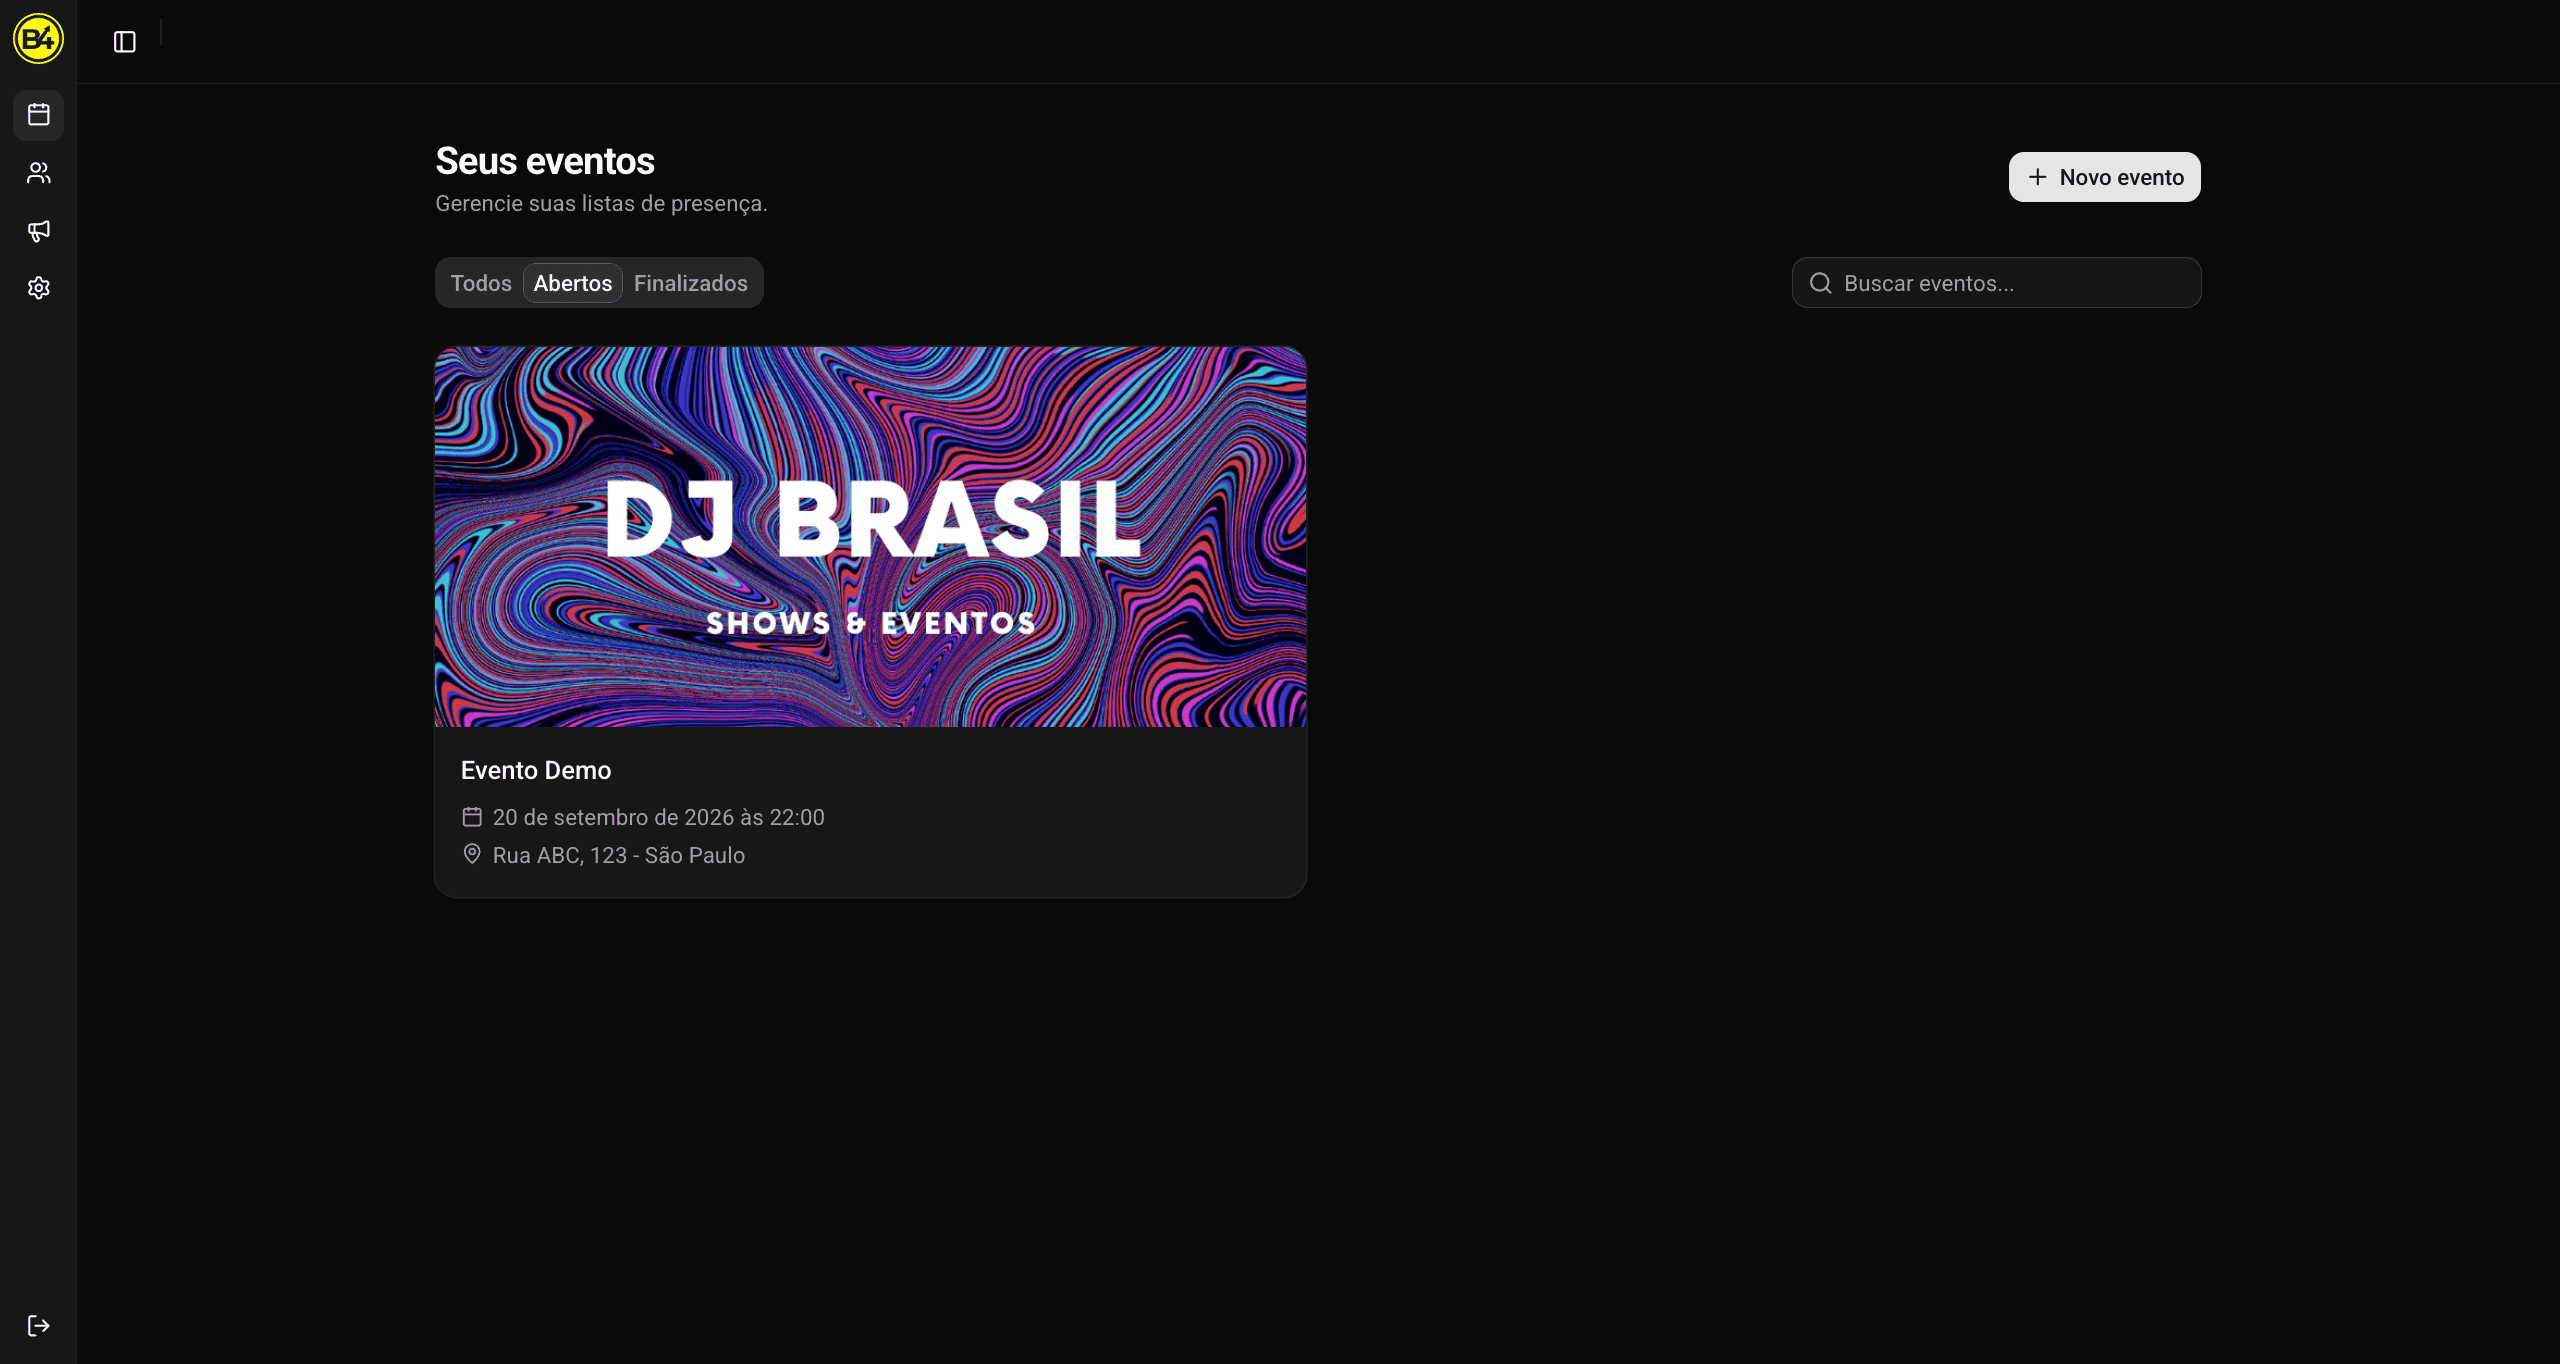The image size is (2560, 1364).
Task: Focus the Buscar eventos search field
Action: tap(1997, 283)
